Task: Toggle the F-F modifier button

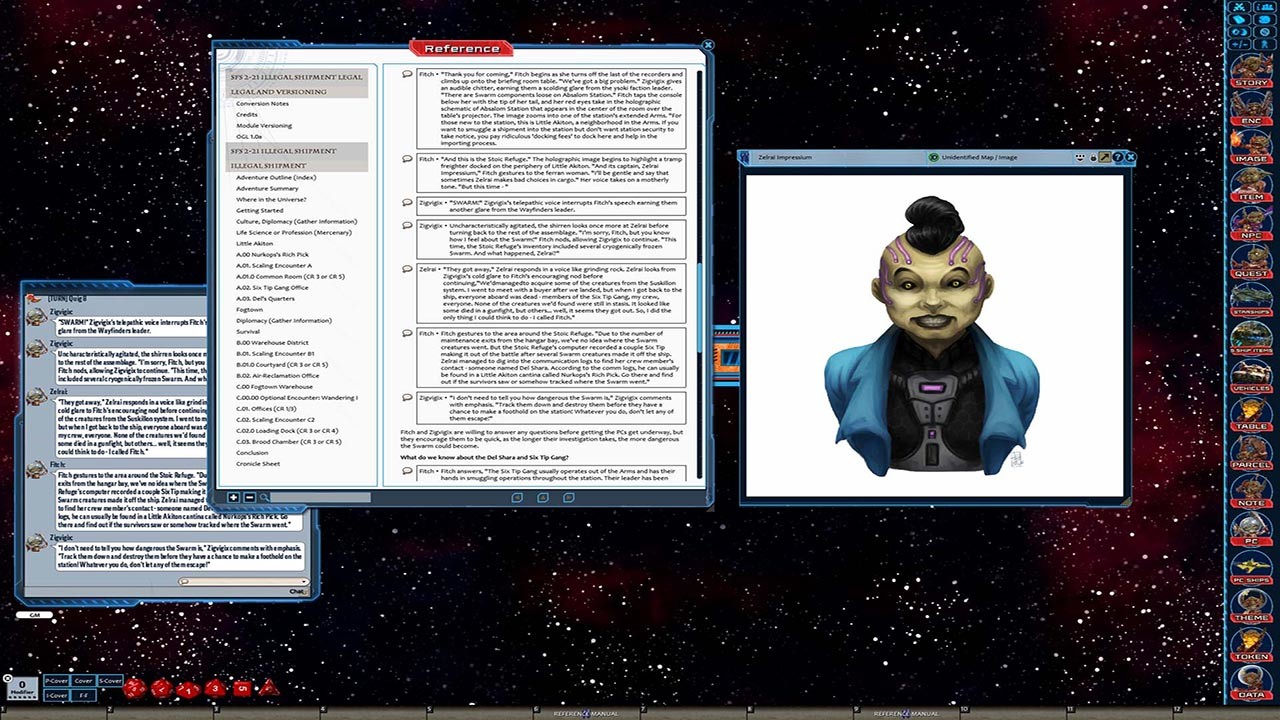Action: tap(83, 695)
